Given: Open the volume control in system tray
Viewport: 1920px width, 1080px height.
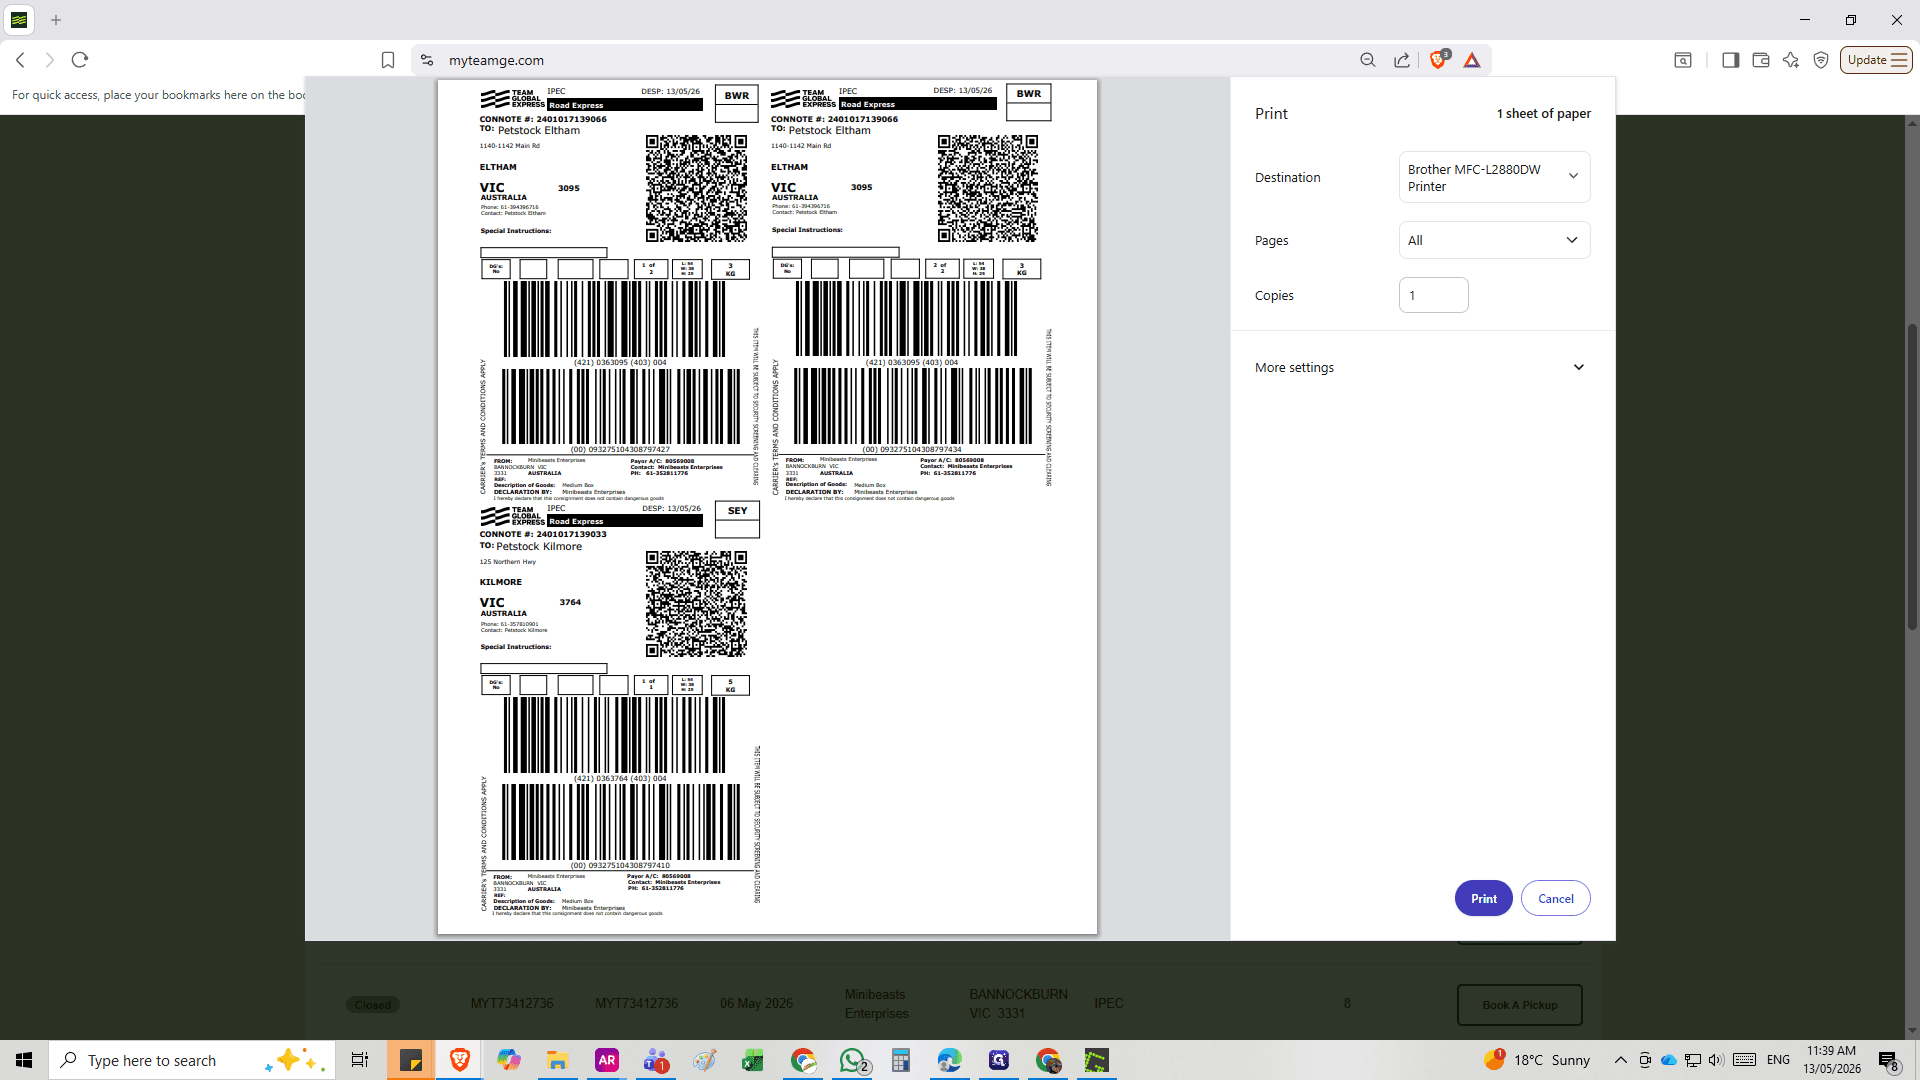Looking at the screenshot, I should [1716, 1060].
